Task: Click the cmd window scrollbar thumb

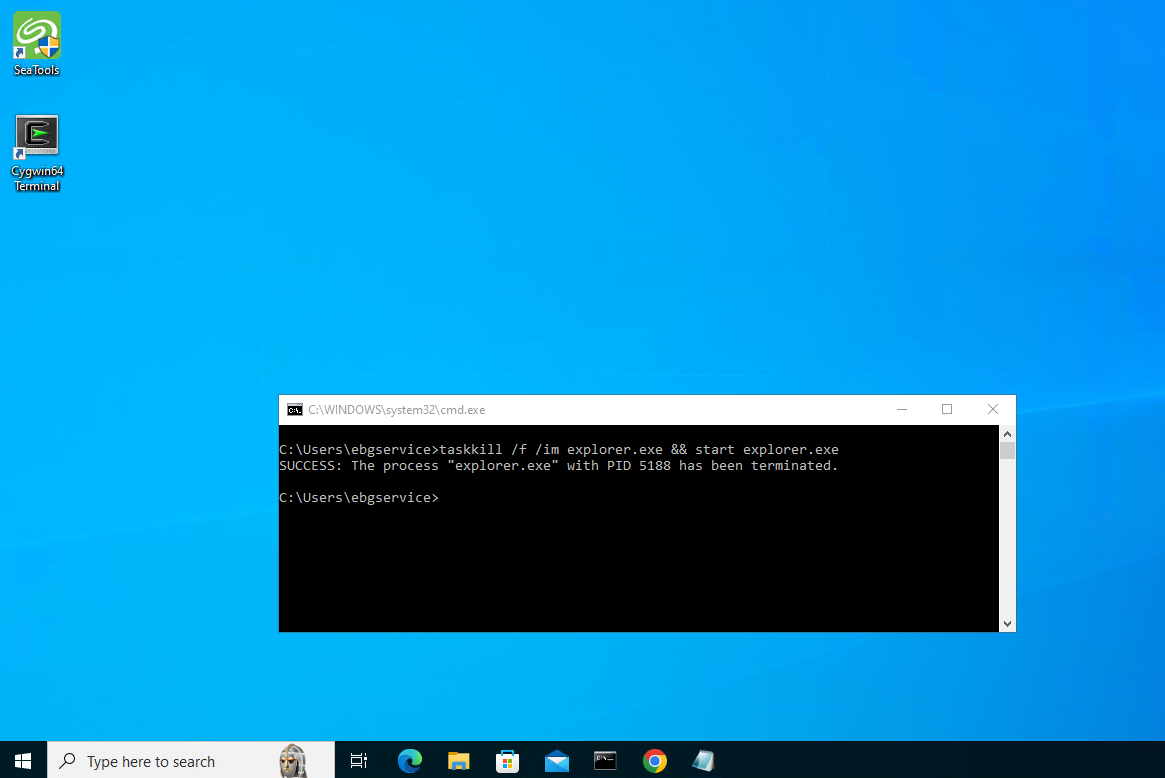Action: [1007, 451]
